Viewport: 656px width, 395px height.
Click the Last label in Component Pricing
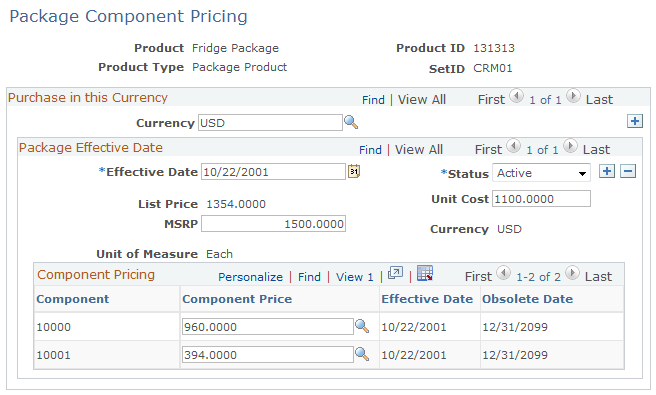(x=598, y=277)
